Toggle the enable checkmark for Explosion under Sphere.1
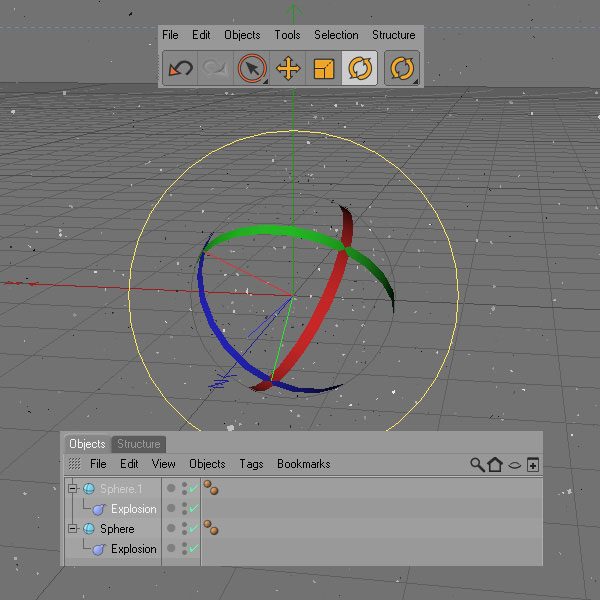The image size is (600, 600). [194, 508]
